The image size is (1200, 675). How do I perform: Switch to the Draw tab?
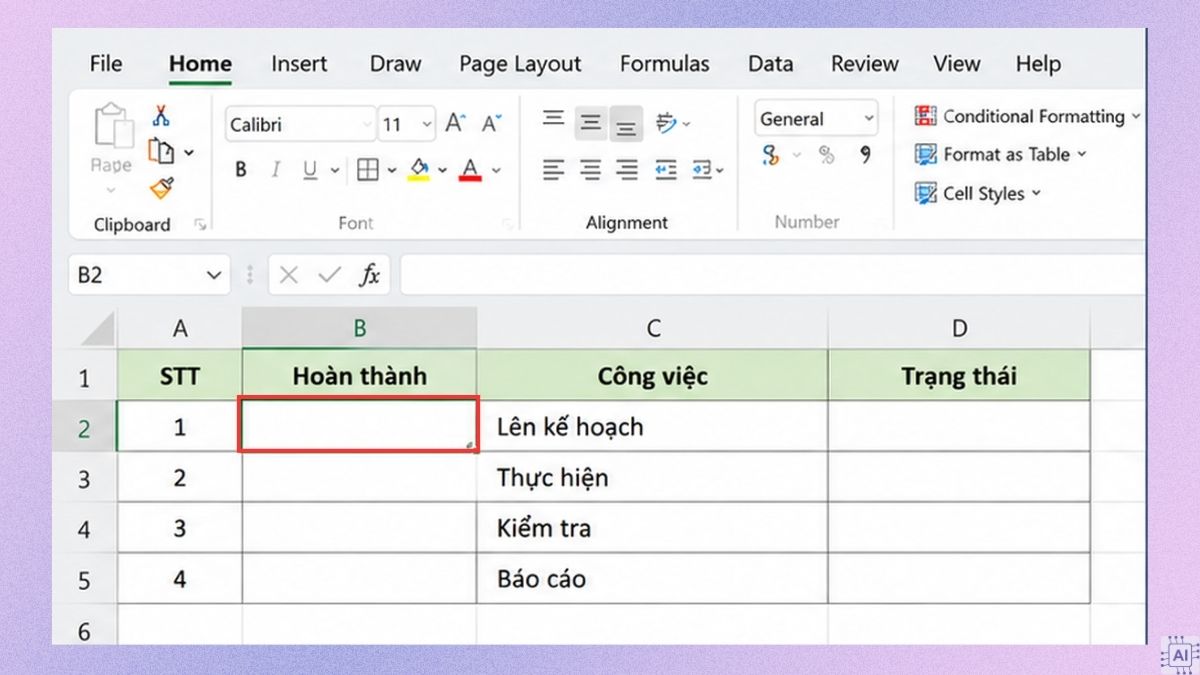point(395,64)
